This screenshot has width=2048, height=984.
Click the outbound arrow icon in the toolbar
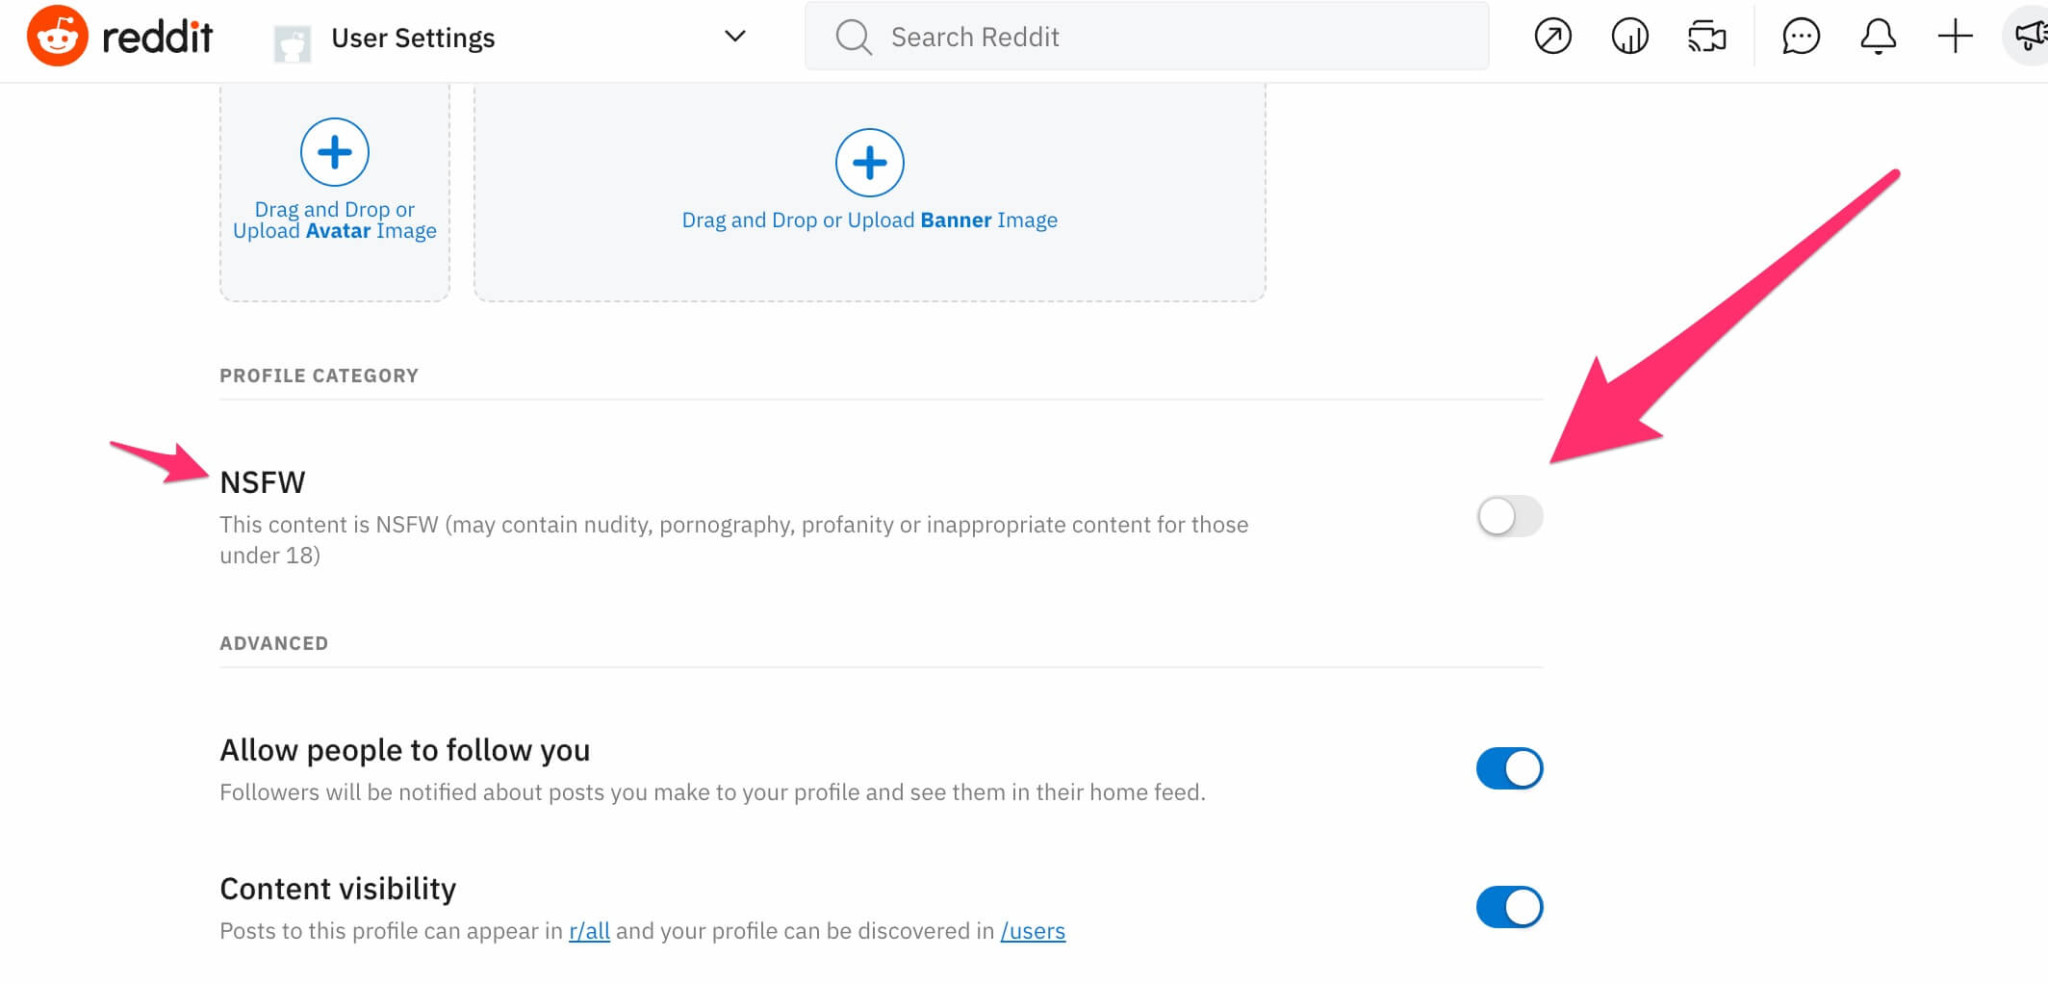click(1552, 37)
